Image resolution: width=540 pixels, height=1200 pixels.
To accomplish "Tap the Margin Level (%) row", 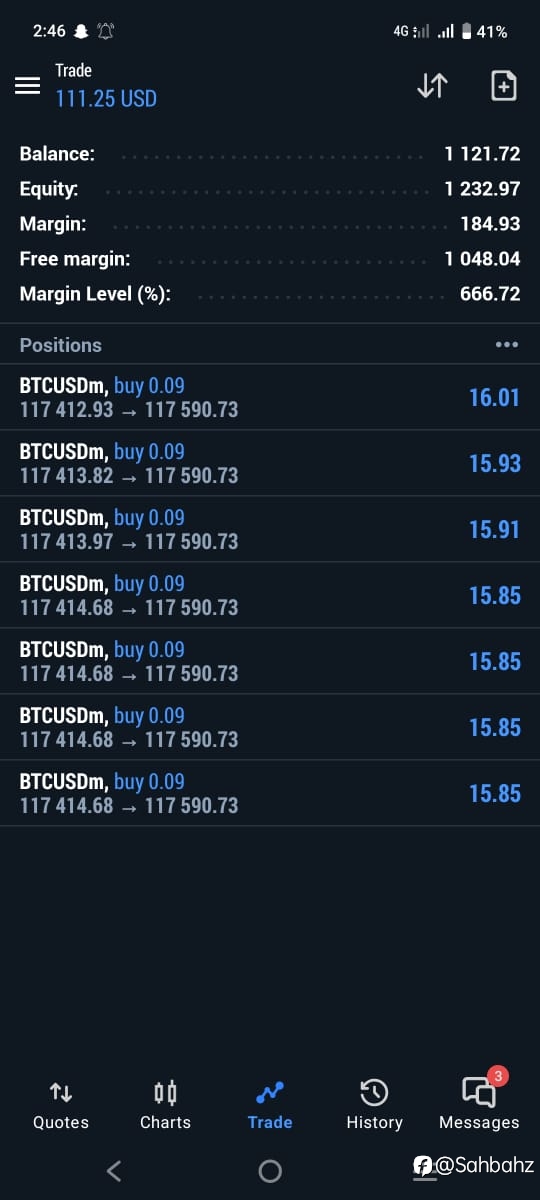I will (x=270, y=294).
